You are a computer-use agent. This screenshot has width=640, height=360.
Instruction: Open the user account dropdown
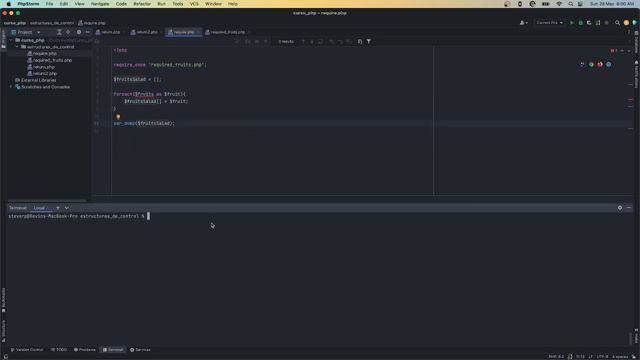tap(524, 23)
